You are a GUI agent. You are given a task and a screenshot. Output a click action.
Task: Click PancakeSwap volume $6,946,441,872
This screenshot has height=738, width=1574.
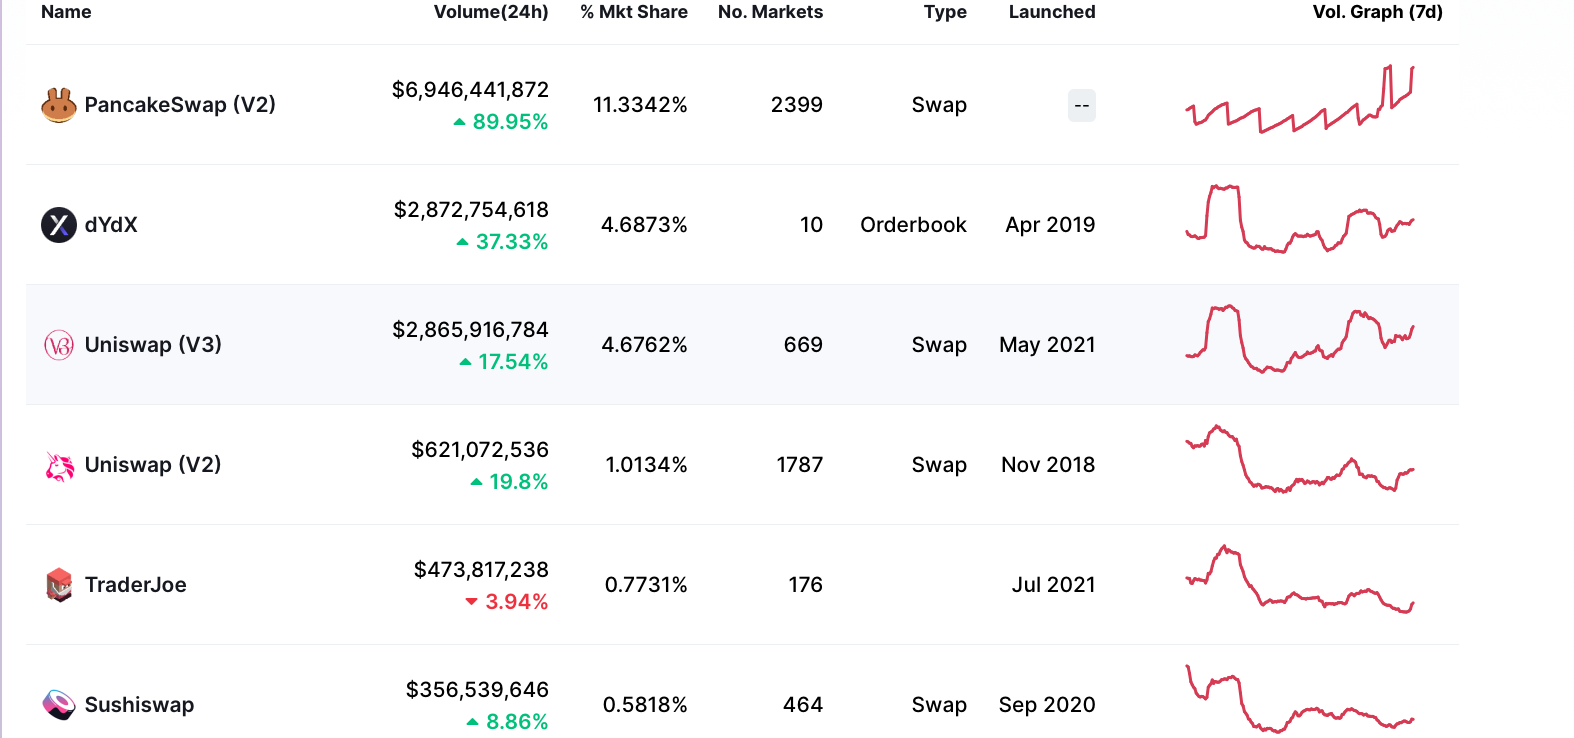(x=470, y=90)
